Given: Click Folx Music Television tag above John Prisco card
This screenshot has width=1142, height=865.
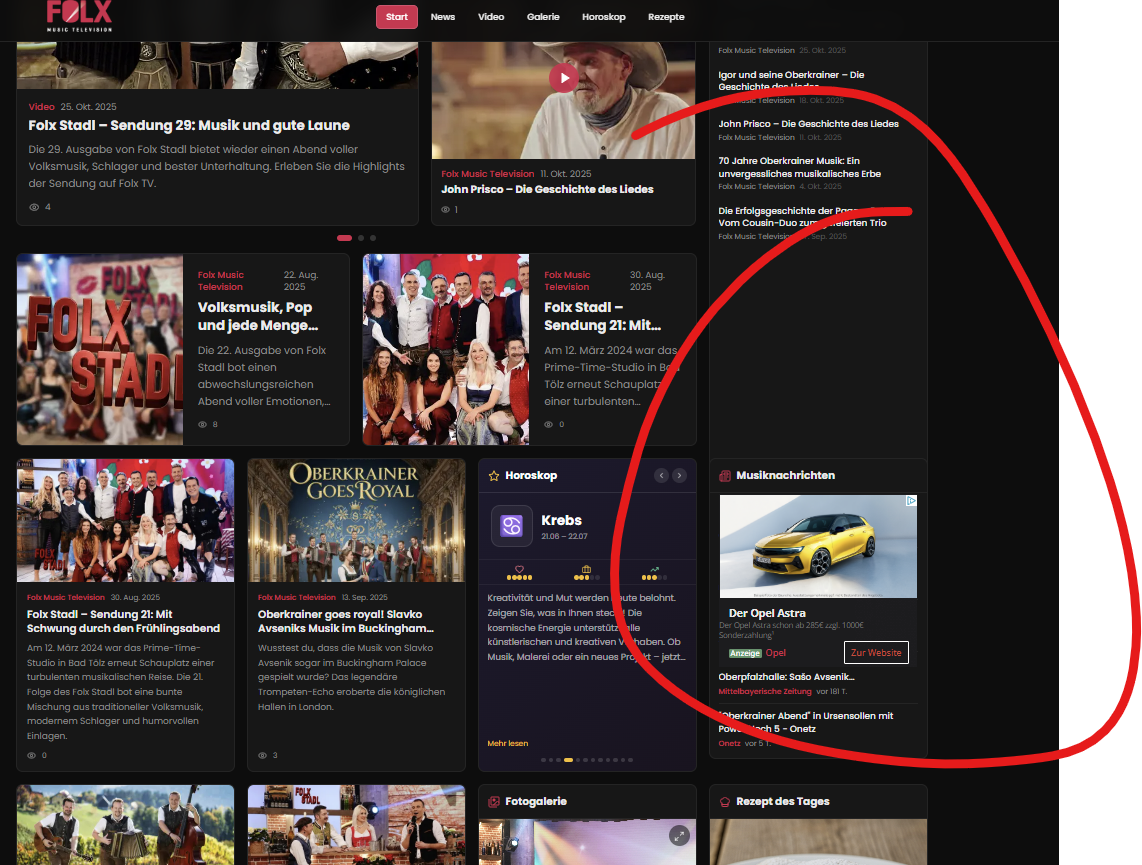Looking at the screenshot, I should click(x=487, y=174).
